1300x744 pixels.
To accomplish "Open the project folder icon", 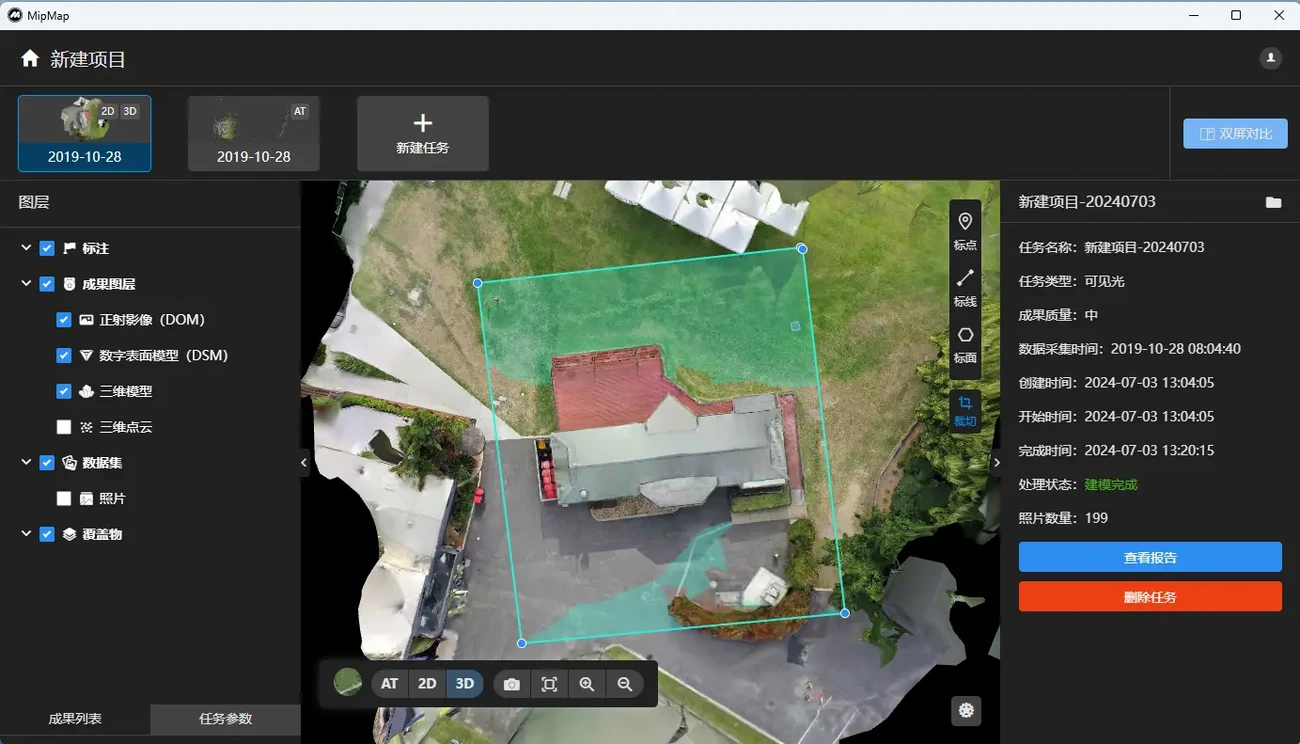I will click(1273, 202).
